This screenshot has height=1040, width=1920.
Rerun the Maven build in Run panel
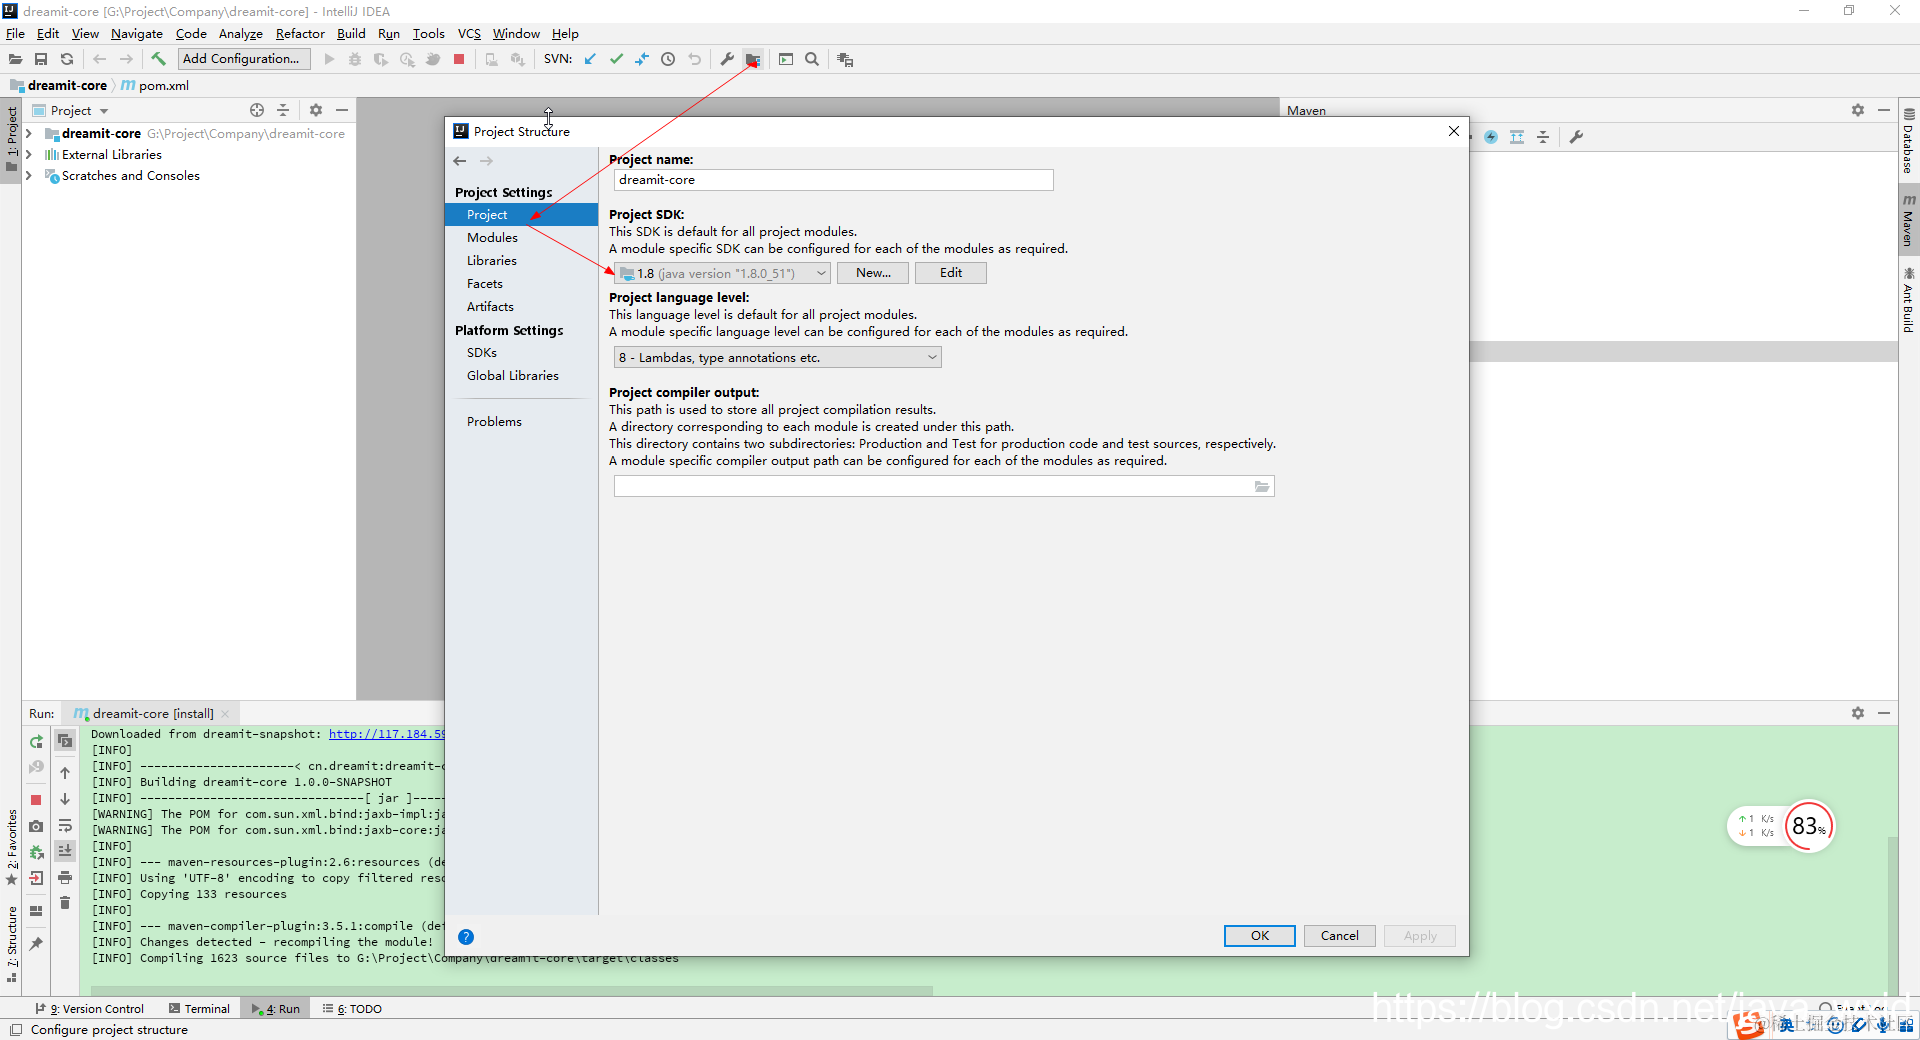point(36,742)
